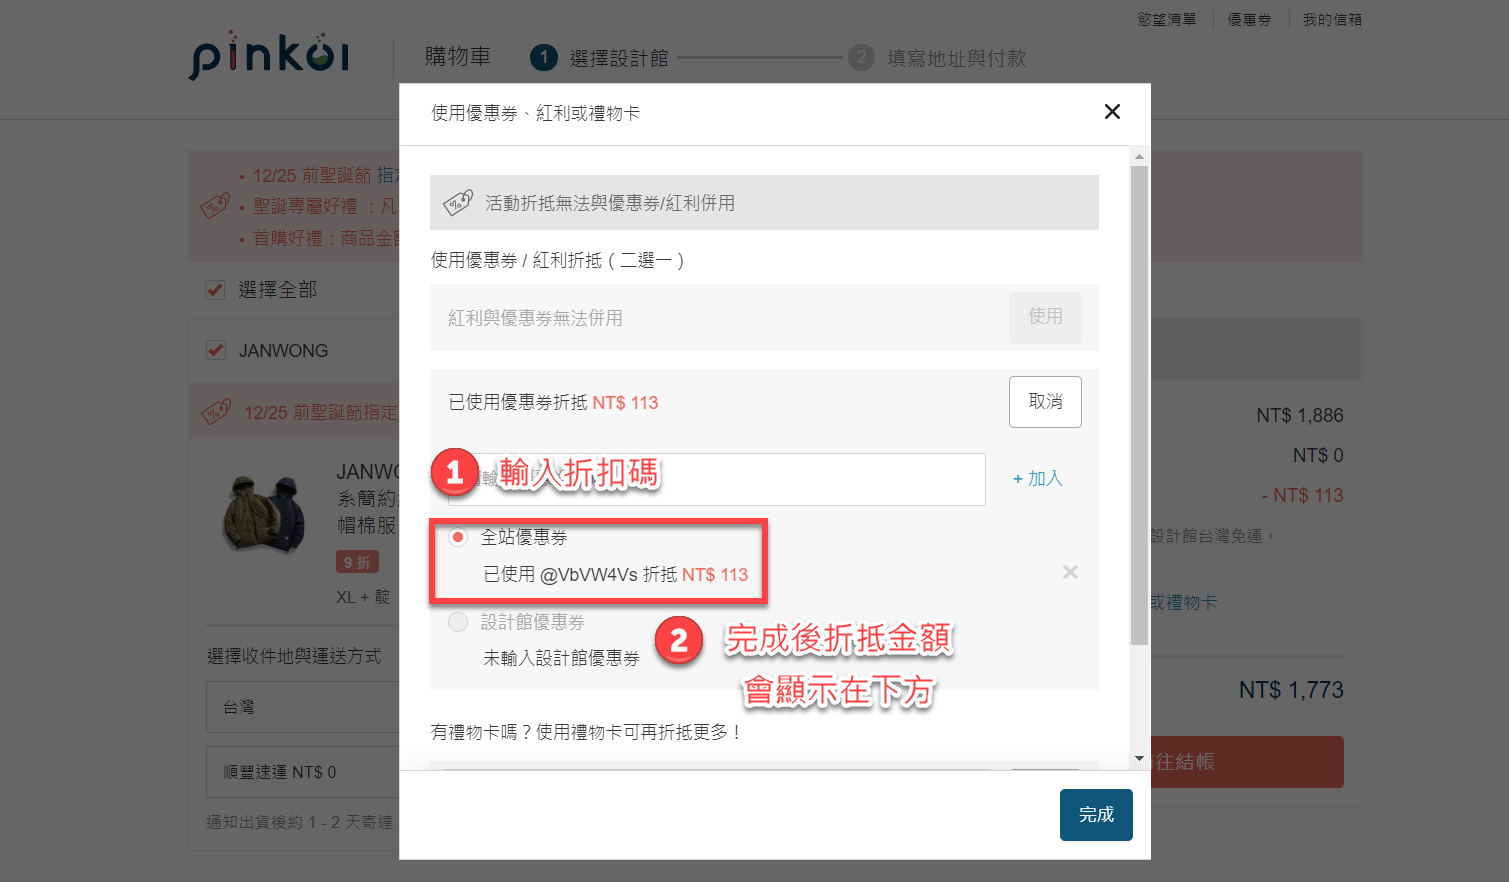Image resolution: width=1509 pixels, height=882 pixels.
Task: Click 取消 to cancel the applied coupon
Action: (1045, 402)
